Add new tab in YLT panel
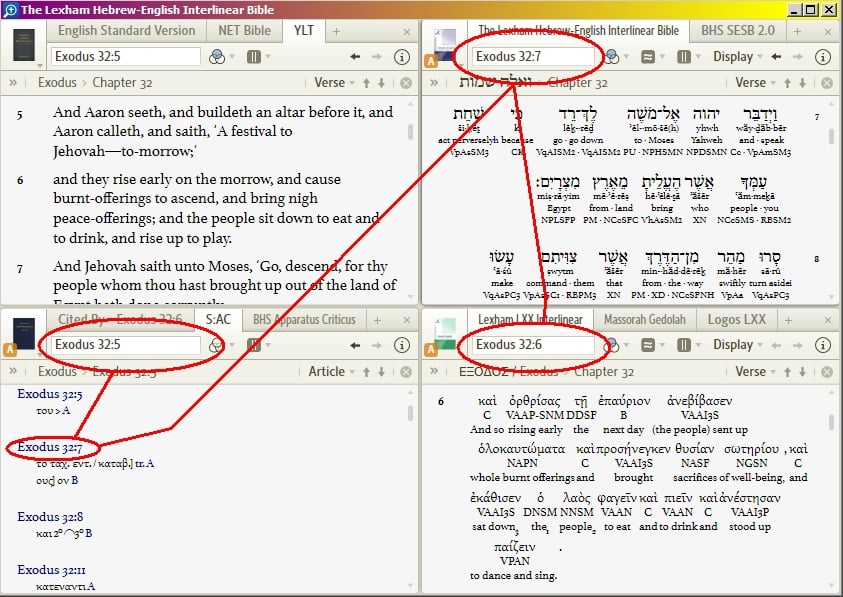The image size is (843, 597). tap(336, 32)
